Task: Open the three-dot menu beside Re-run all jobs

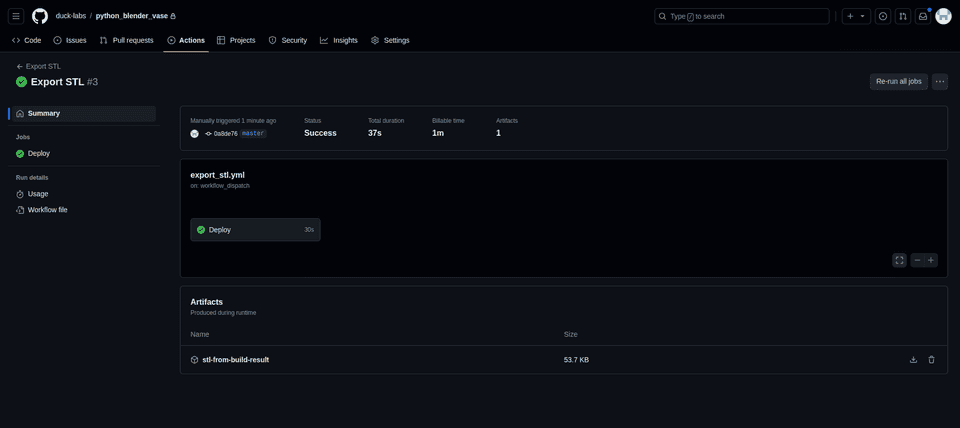Action: pyautogui.click(x=939, y=82)
